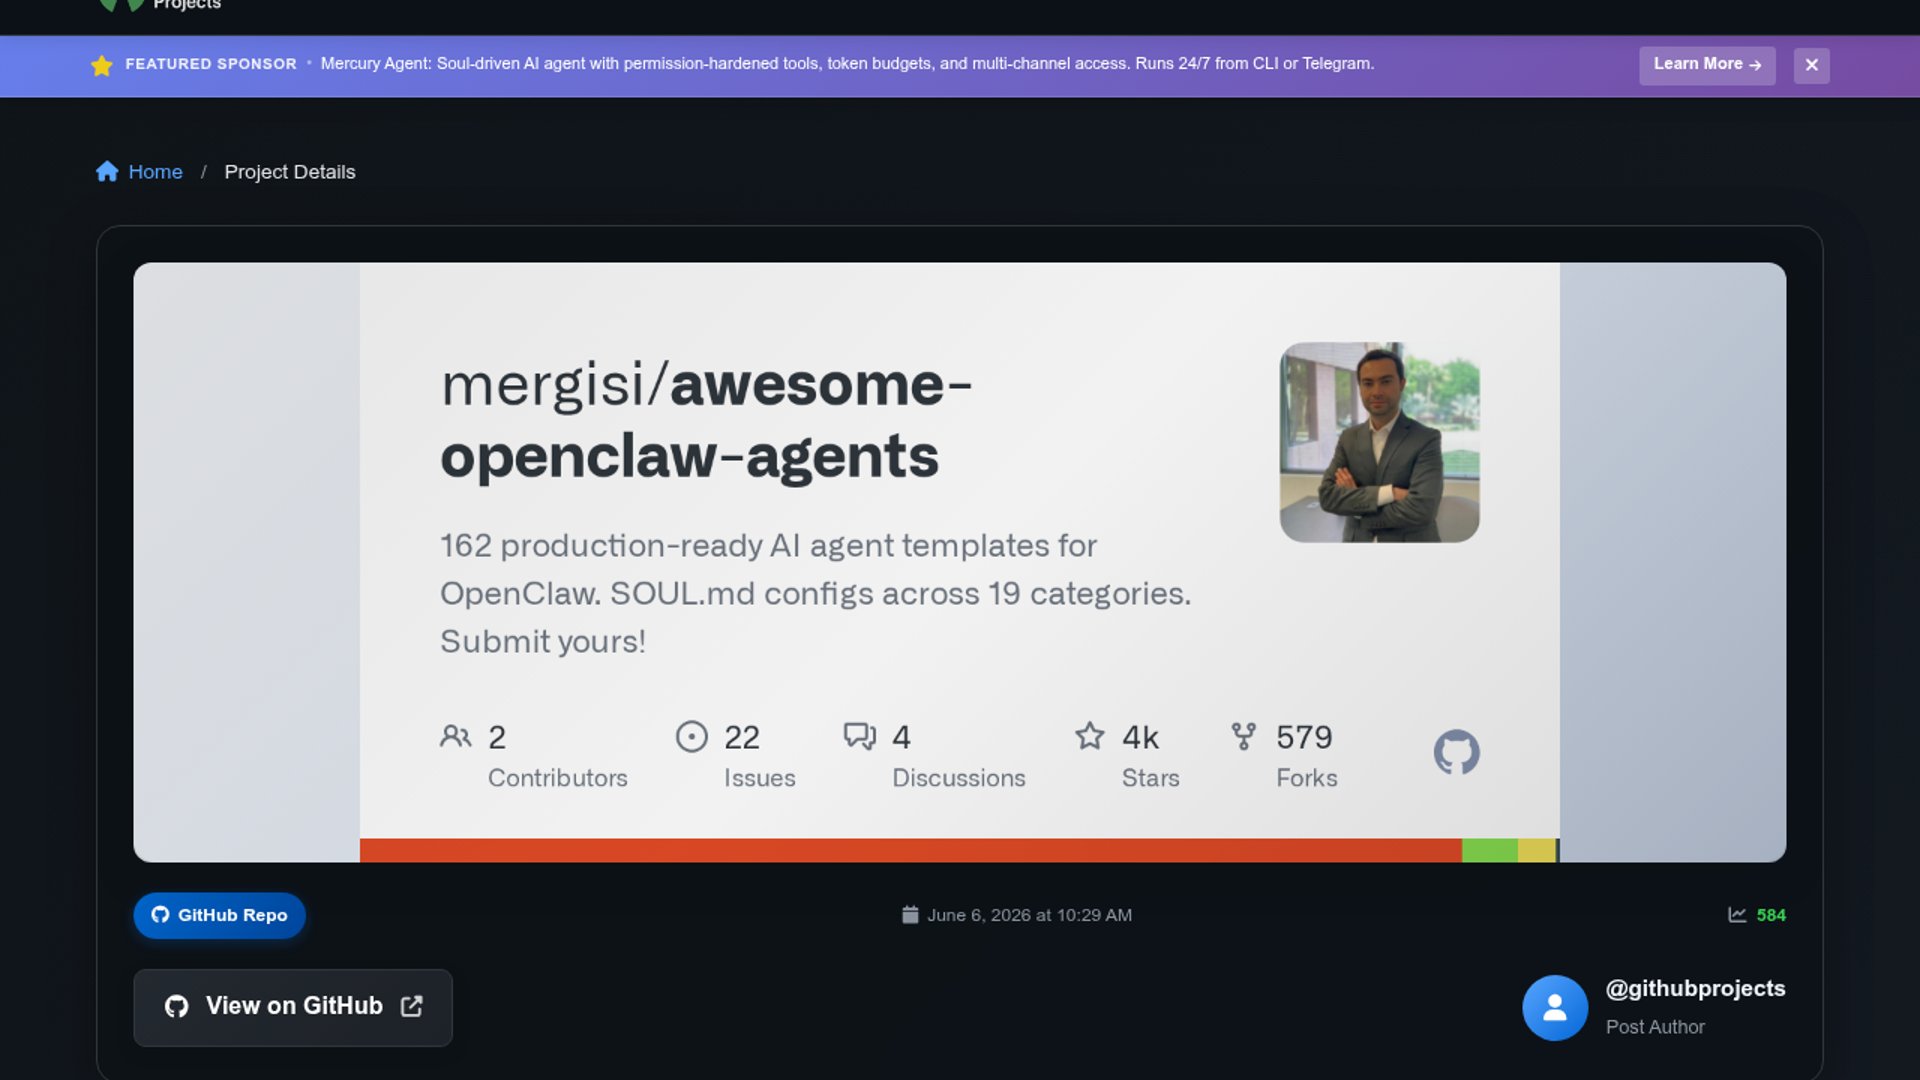The width and height of the screenshot is (1920, 1080).
Task: Click the GitHub octocat icon in View on GitHub
Action: (177, 1006)
